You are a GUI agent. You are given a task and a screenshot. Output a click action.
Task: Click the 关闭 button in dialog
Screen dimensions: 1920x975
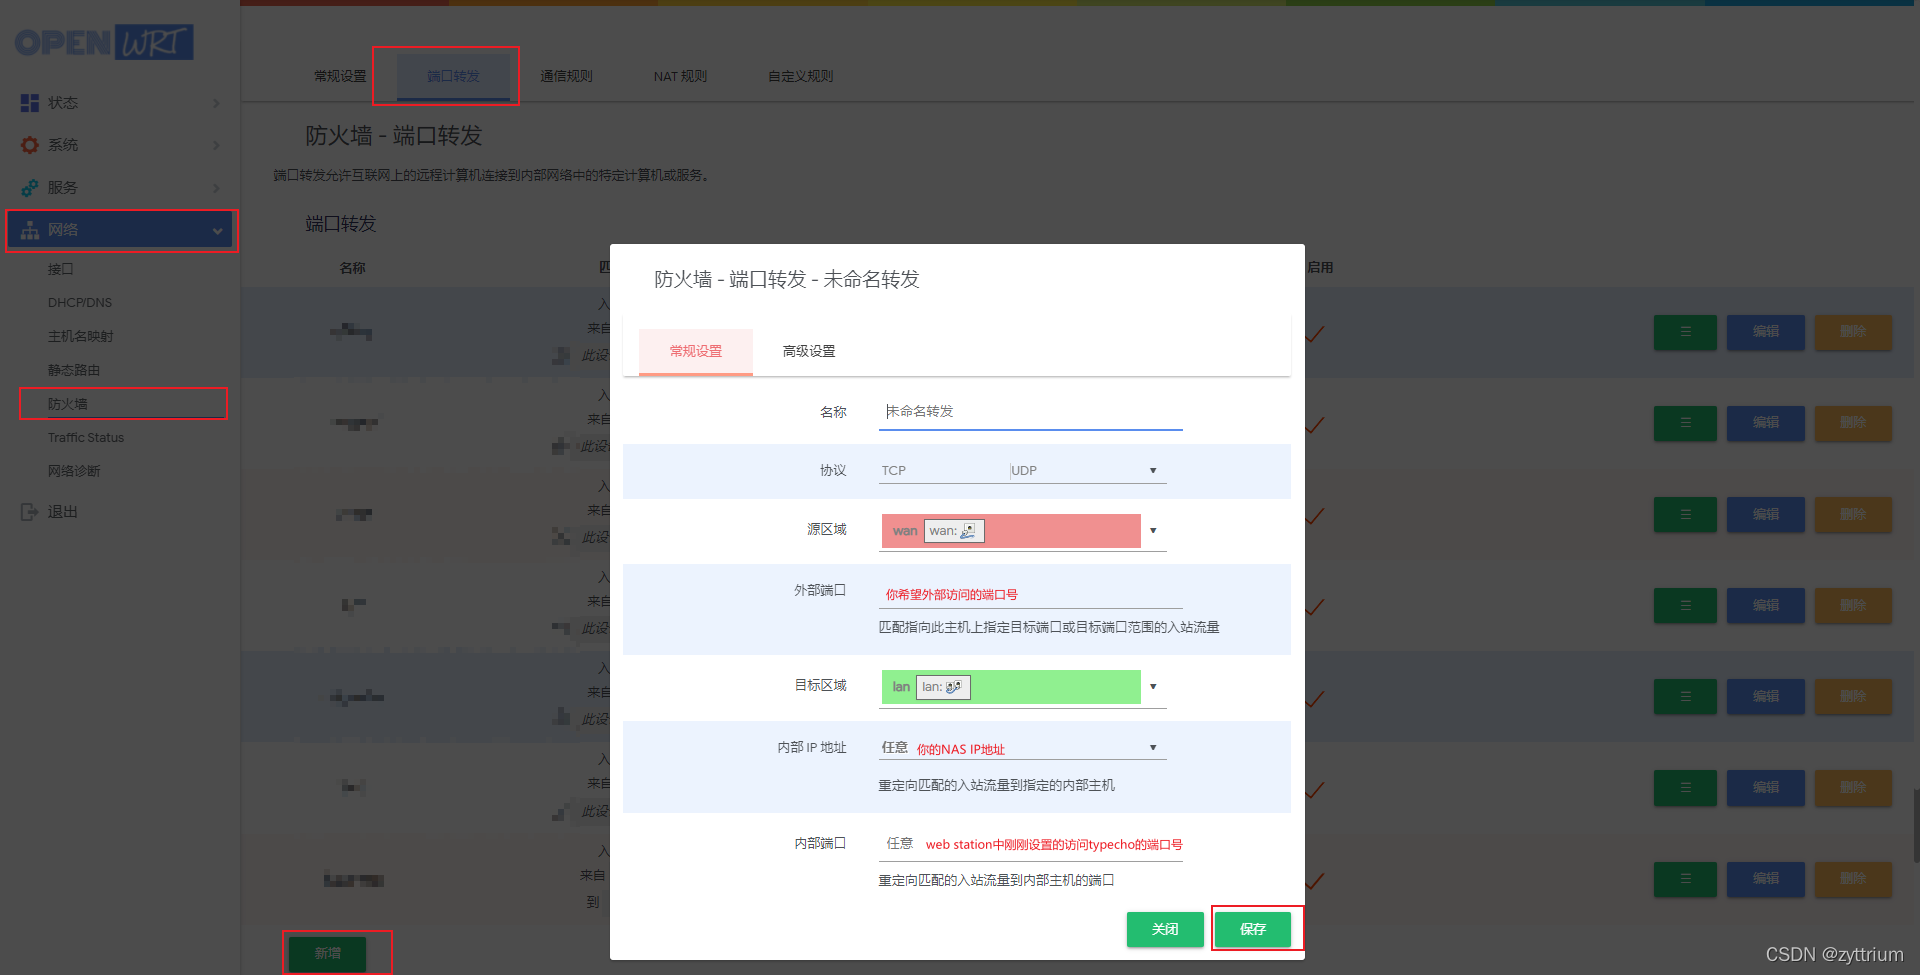tap(1165, 929)
